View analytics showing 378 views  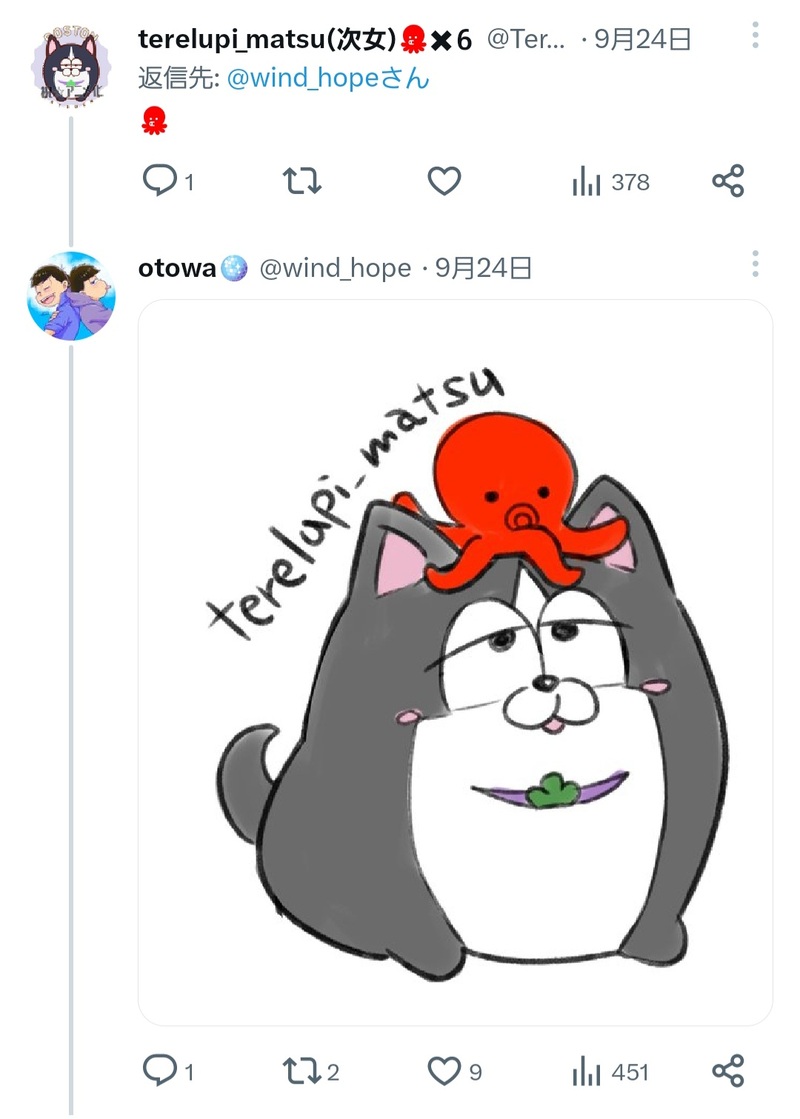pos(610,182)
